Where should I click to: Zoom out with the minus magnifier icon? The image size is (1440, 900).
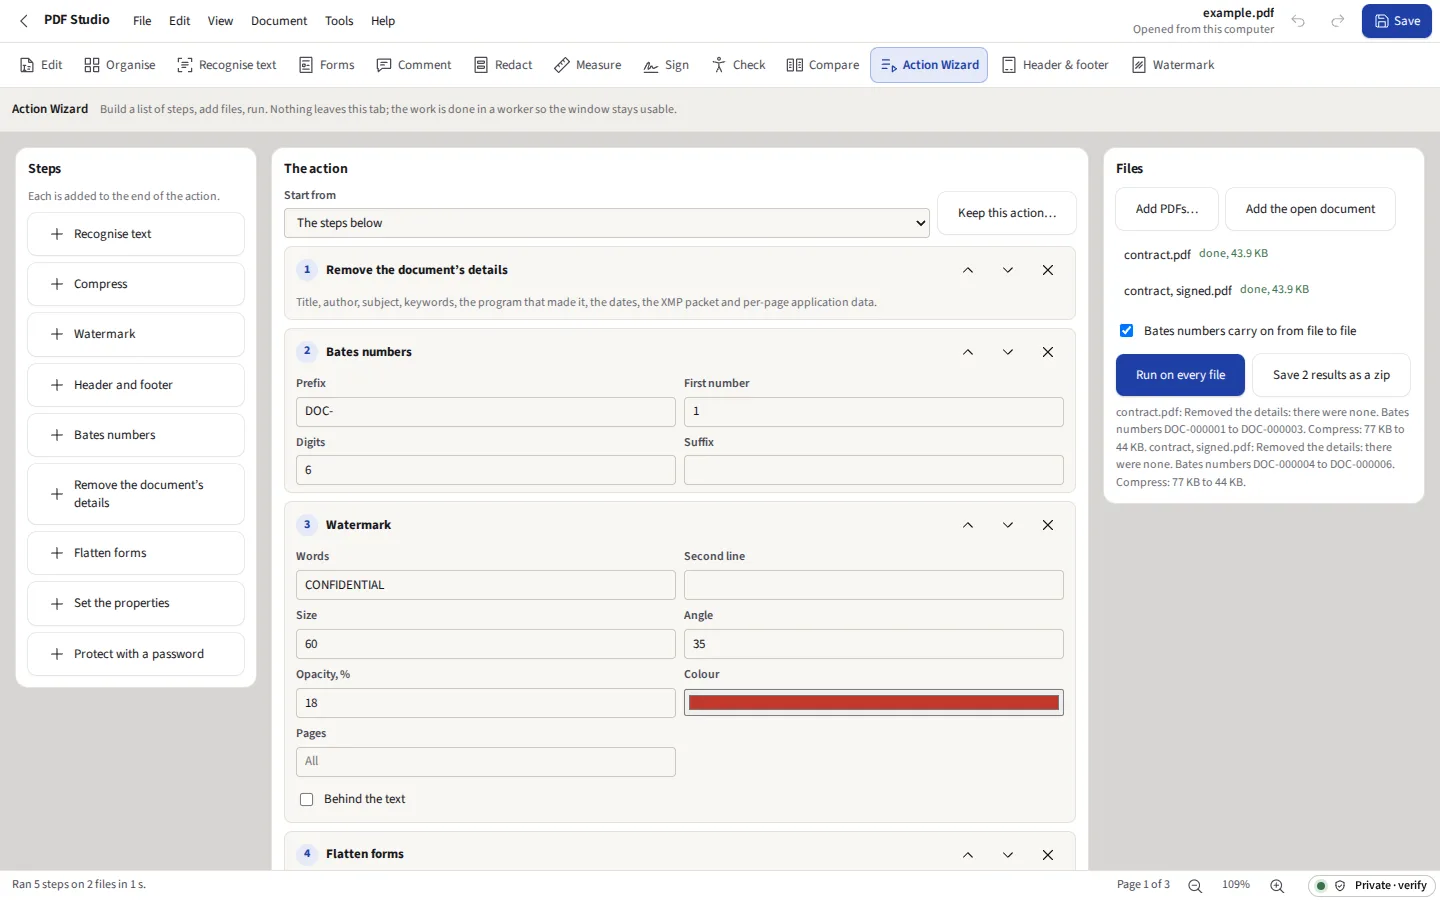click(x=1195, y=885)
